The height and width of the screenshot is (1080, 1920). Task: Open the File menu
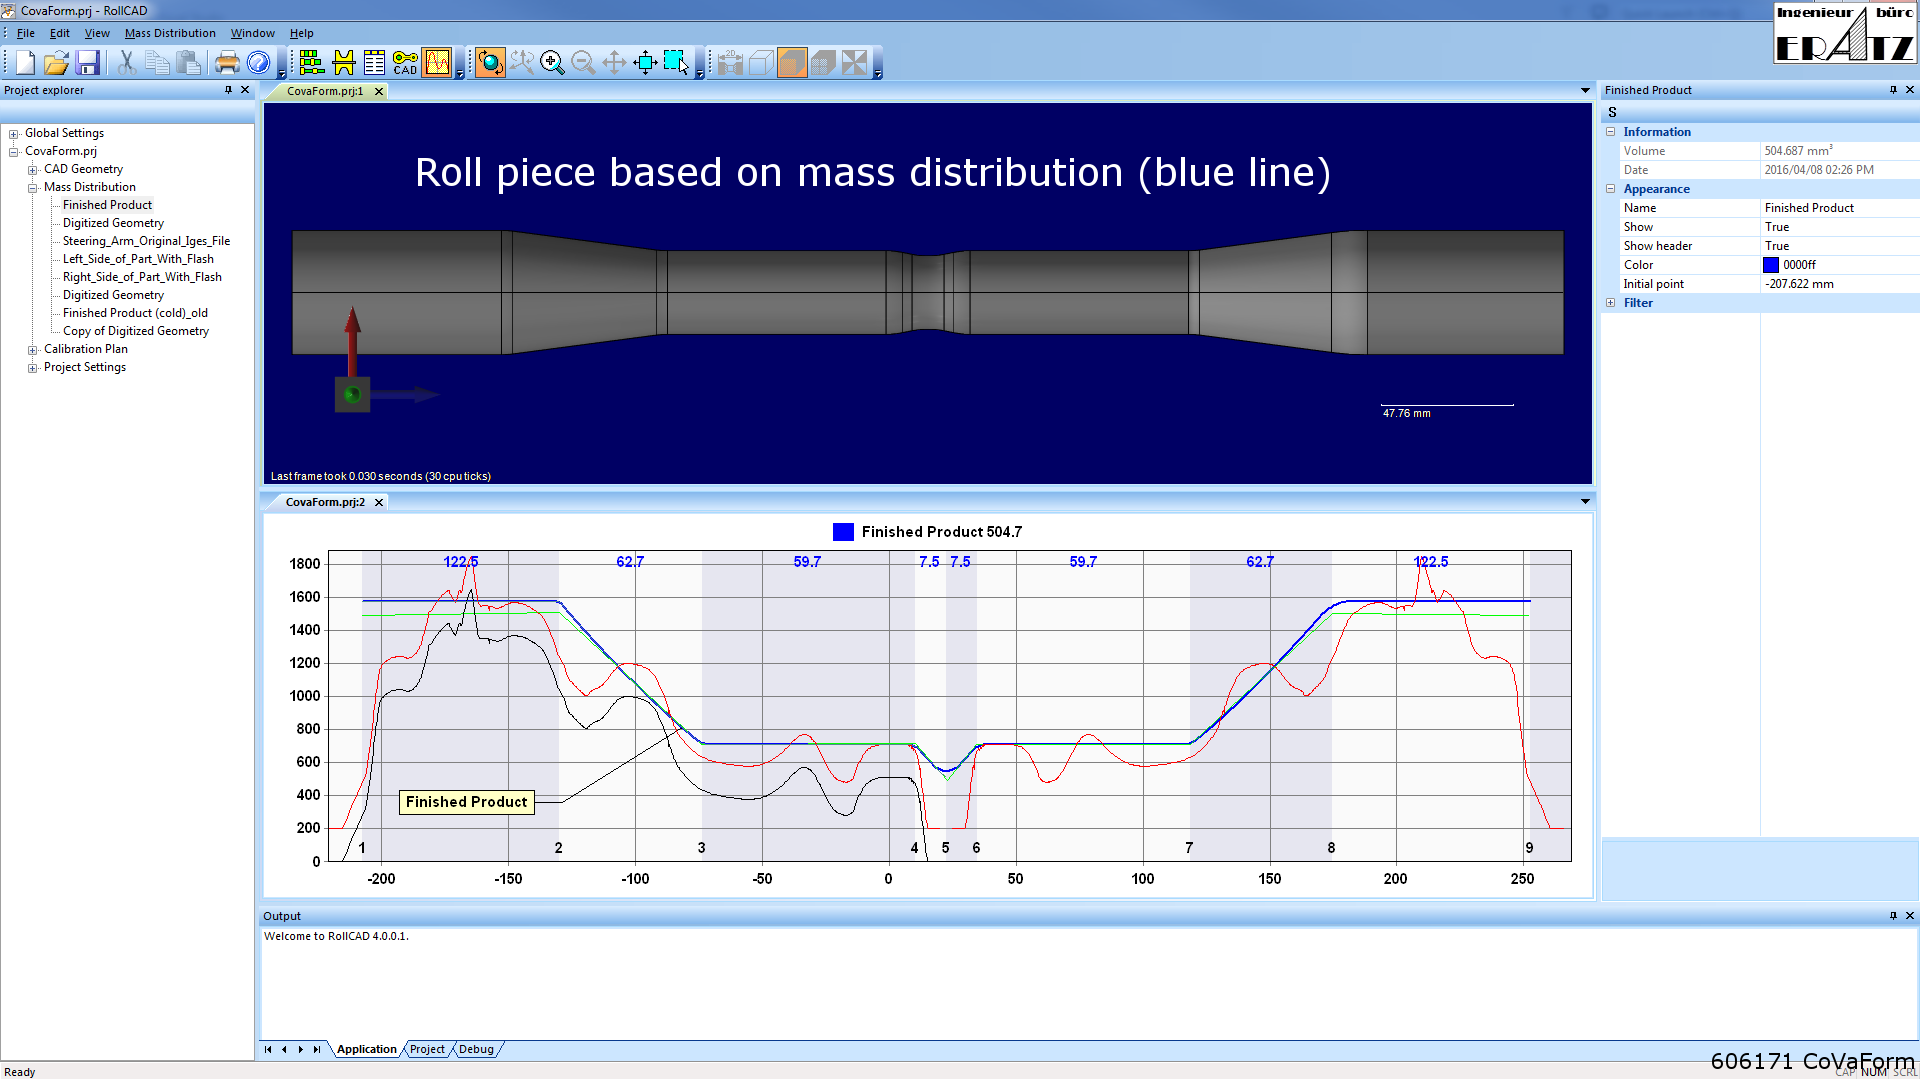coord(26,33)
